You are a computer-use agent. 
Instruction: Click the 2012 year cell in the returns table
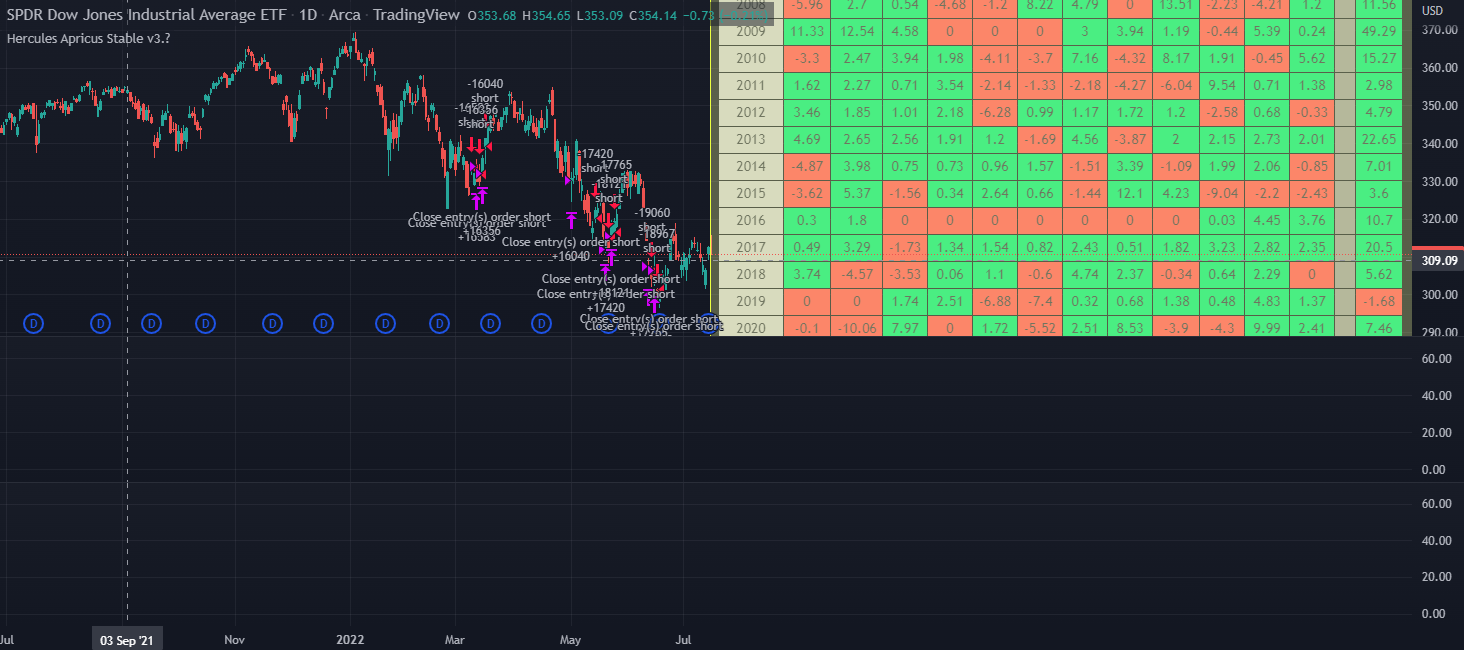click(750, 112)
